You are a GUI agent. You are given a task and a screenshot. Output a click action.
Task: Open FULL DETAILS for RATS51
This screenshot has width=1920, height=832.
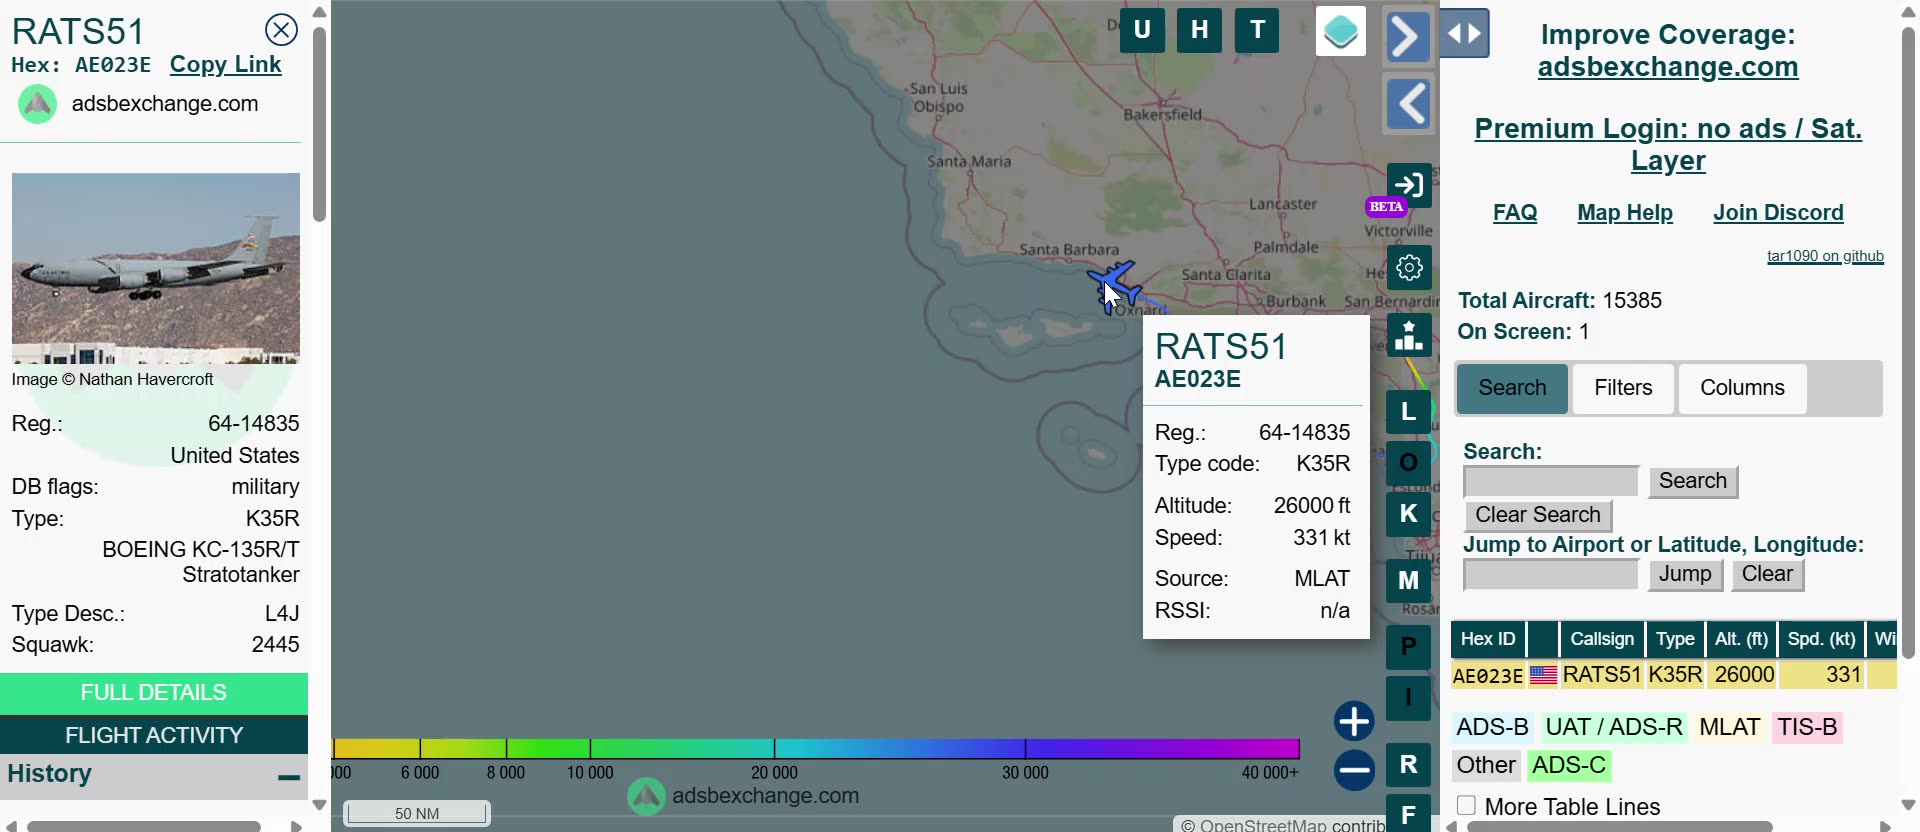(154, 693)
